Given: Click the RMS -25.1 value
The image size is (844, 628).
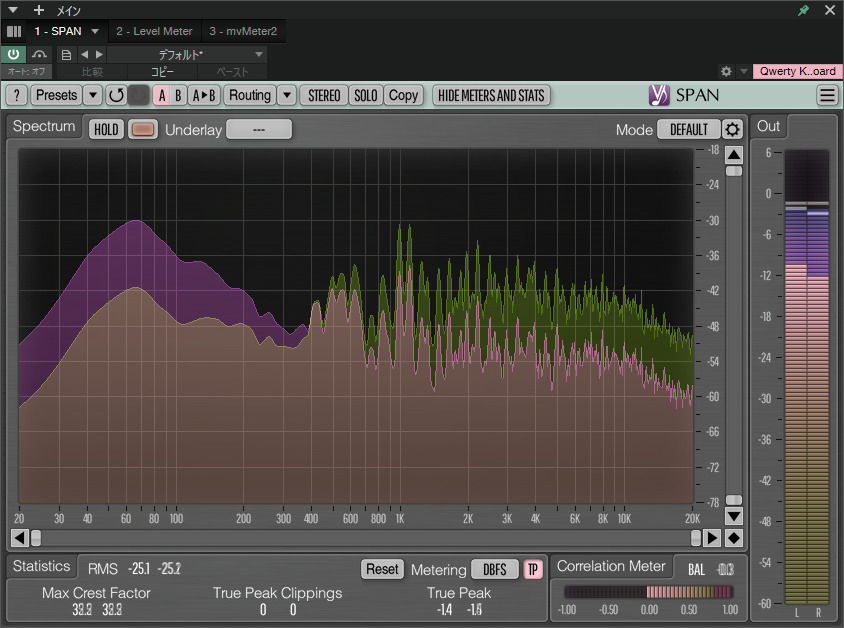Looking at the screenshot, I should [139, 569].
